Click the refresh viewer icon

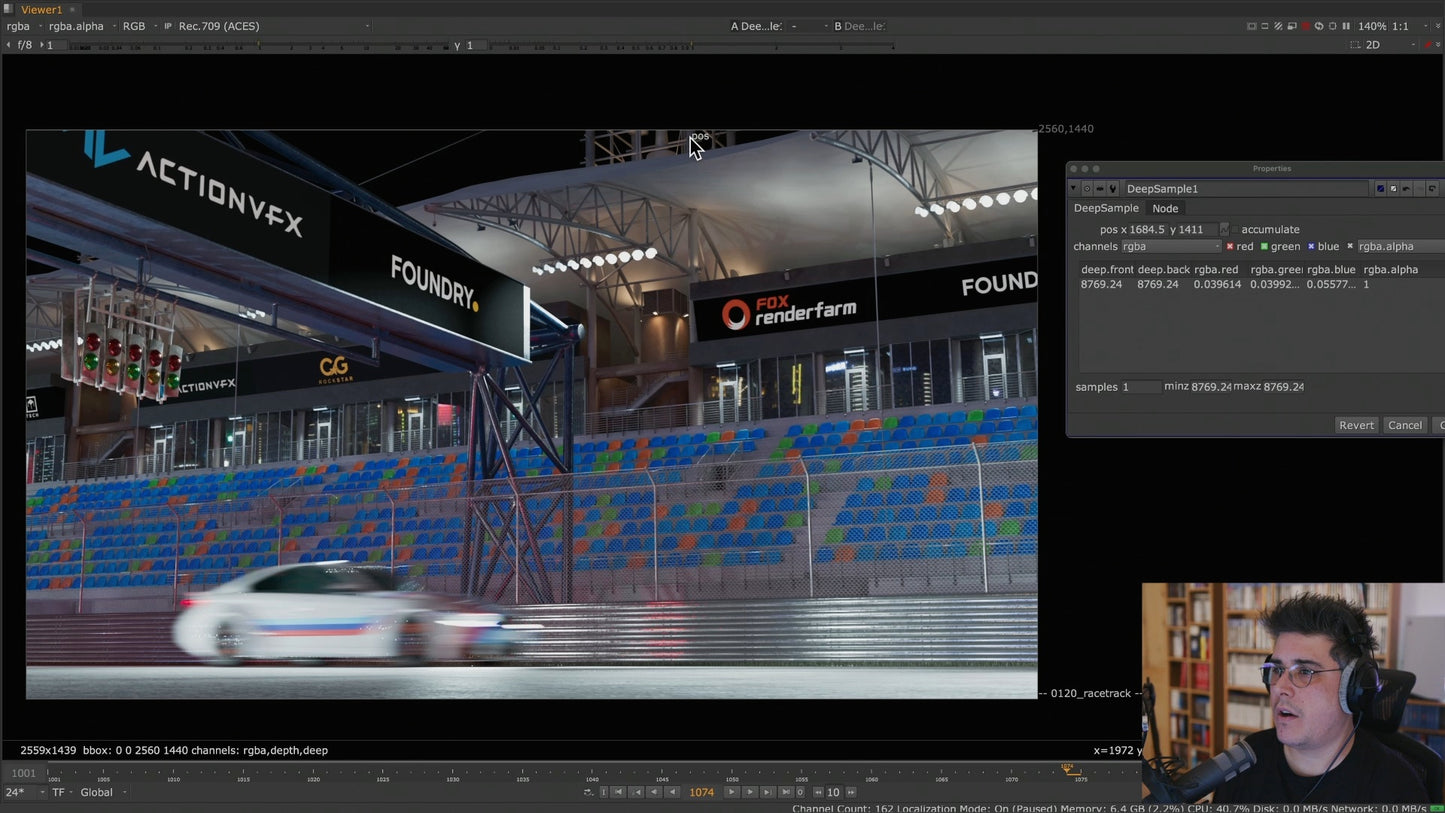tap(1319, 26)
